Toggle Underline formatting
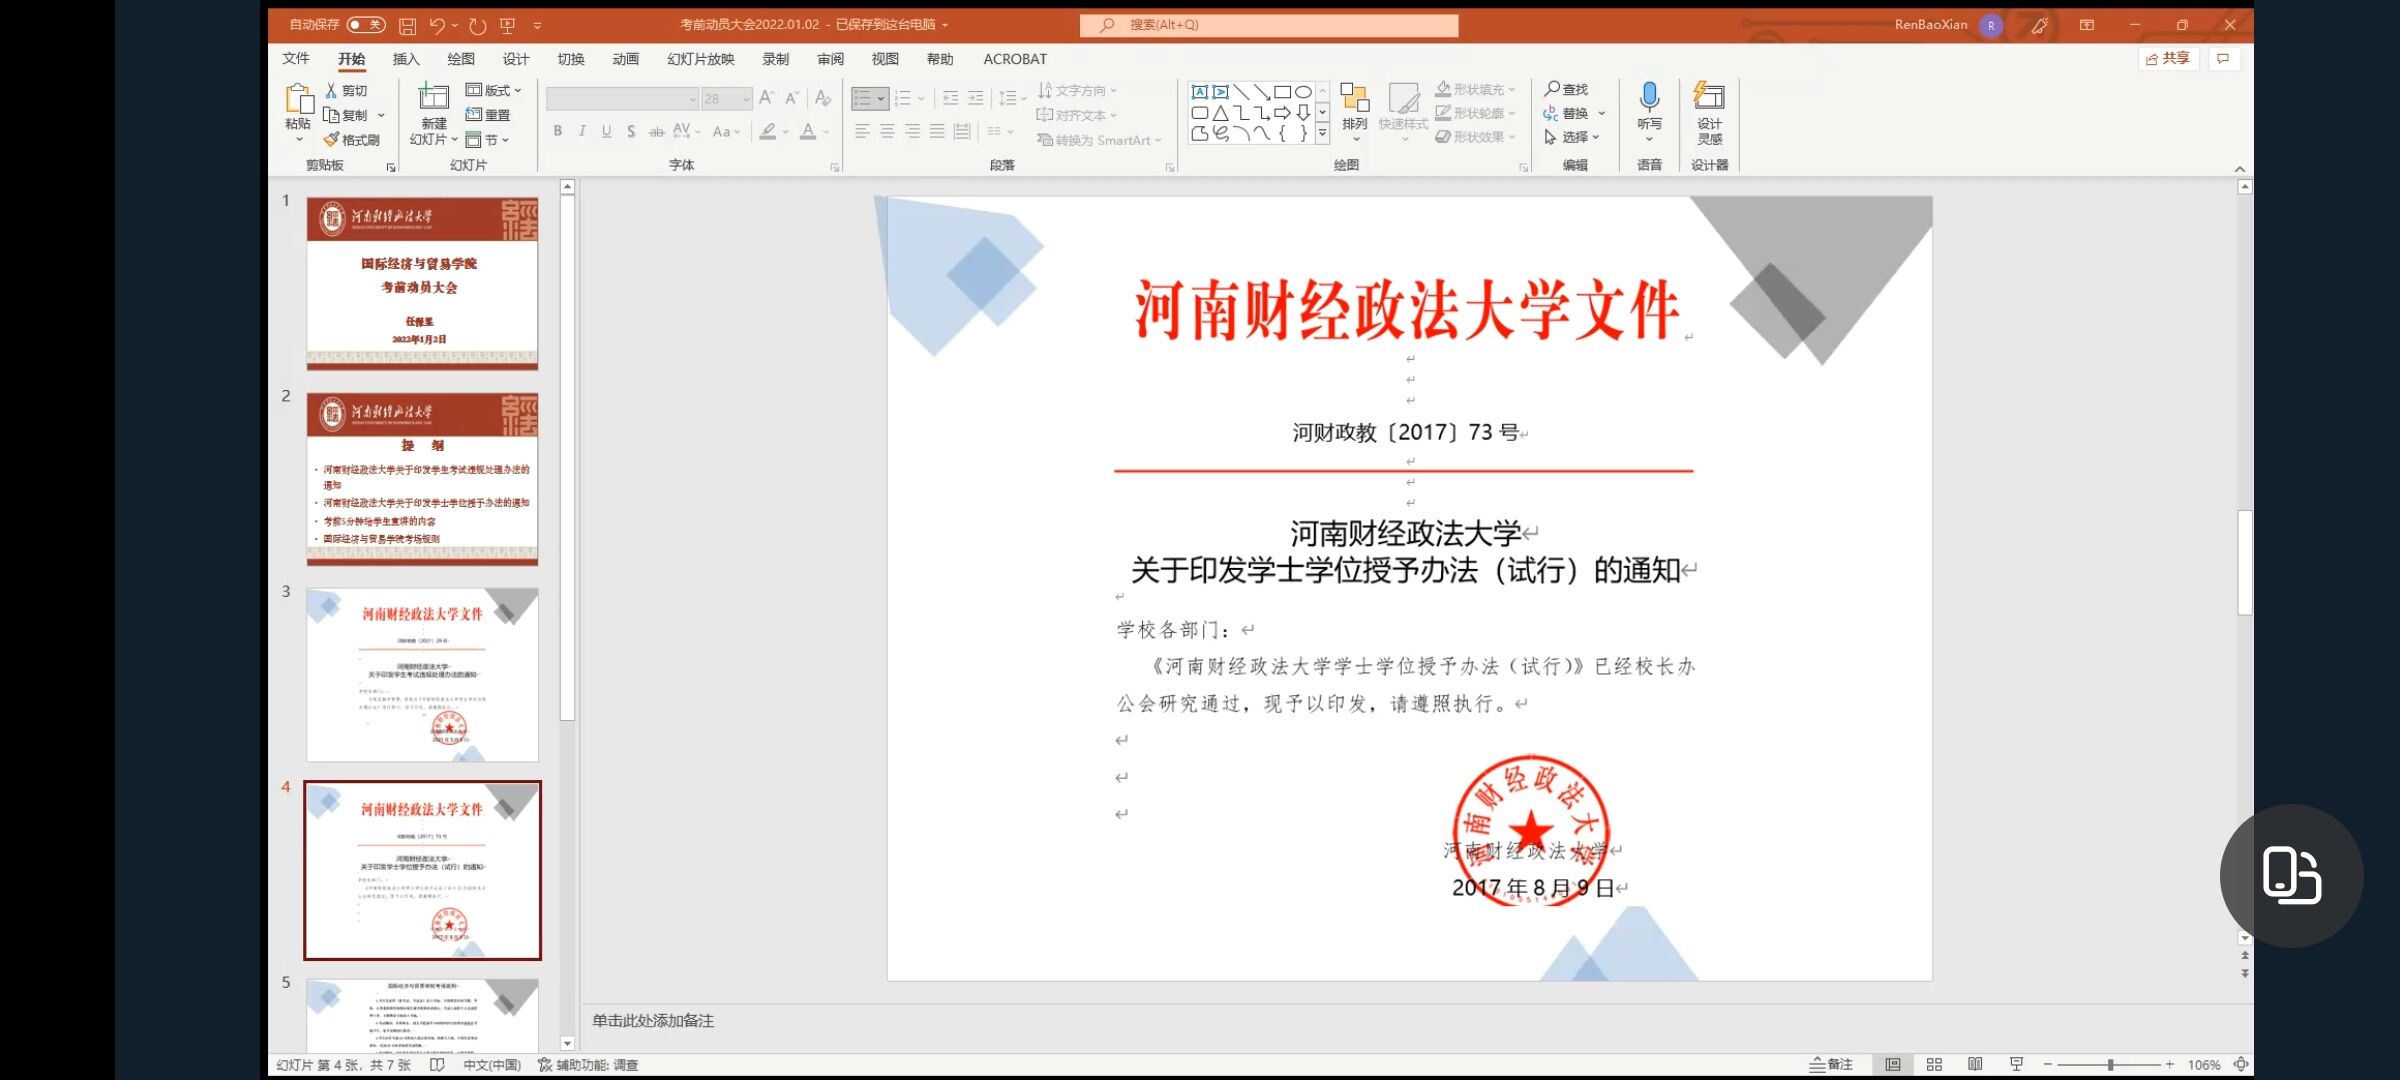This screenshot has width=2400, height=1080. click(x=606, y=131)
